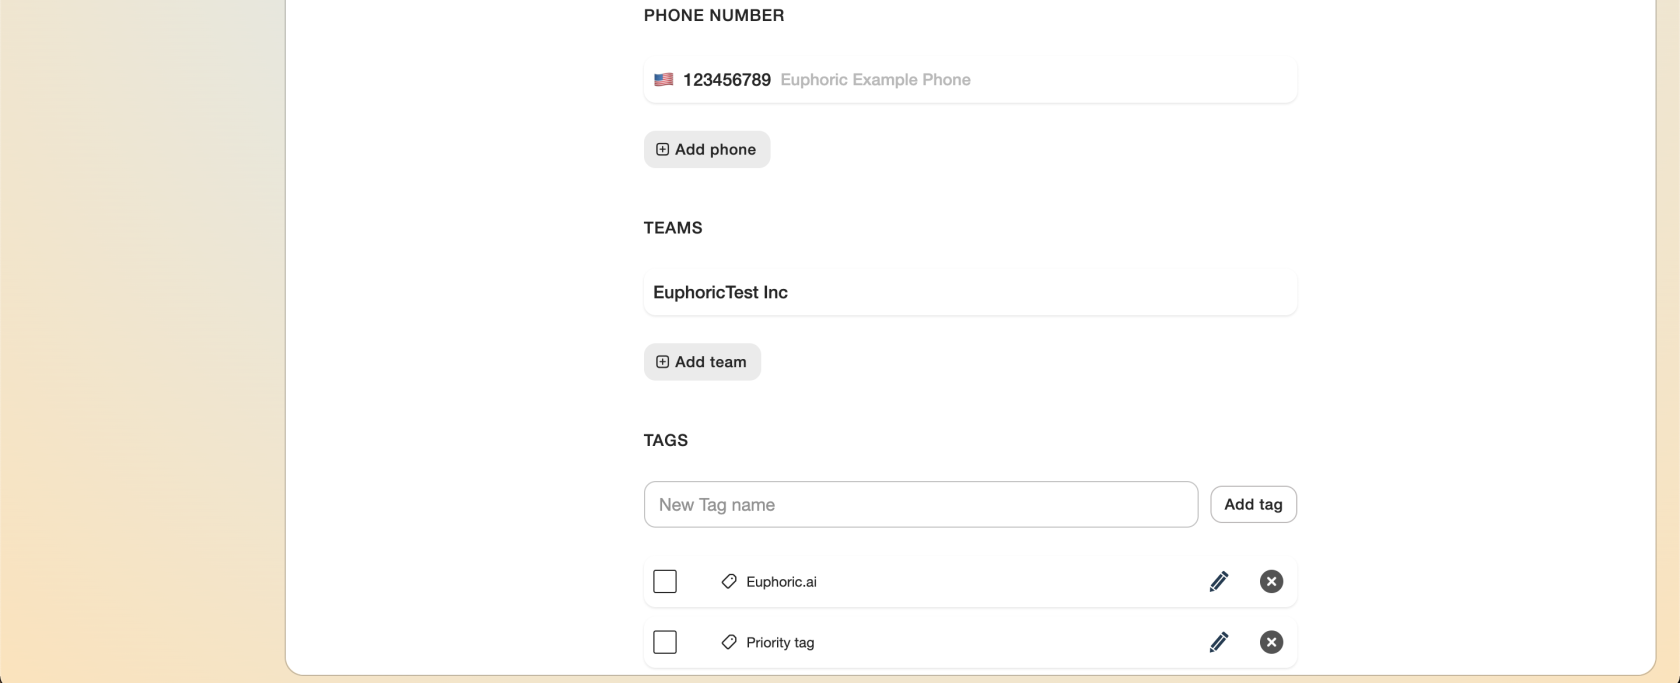Click the plus icon in Add phone

pos(662,150)
